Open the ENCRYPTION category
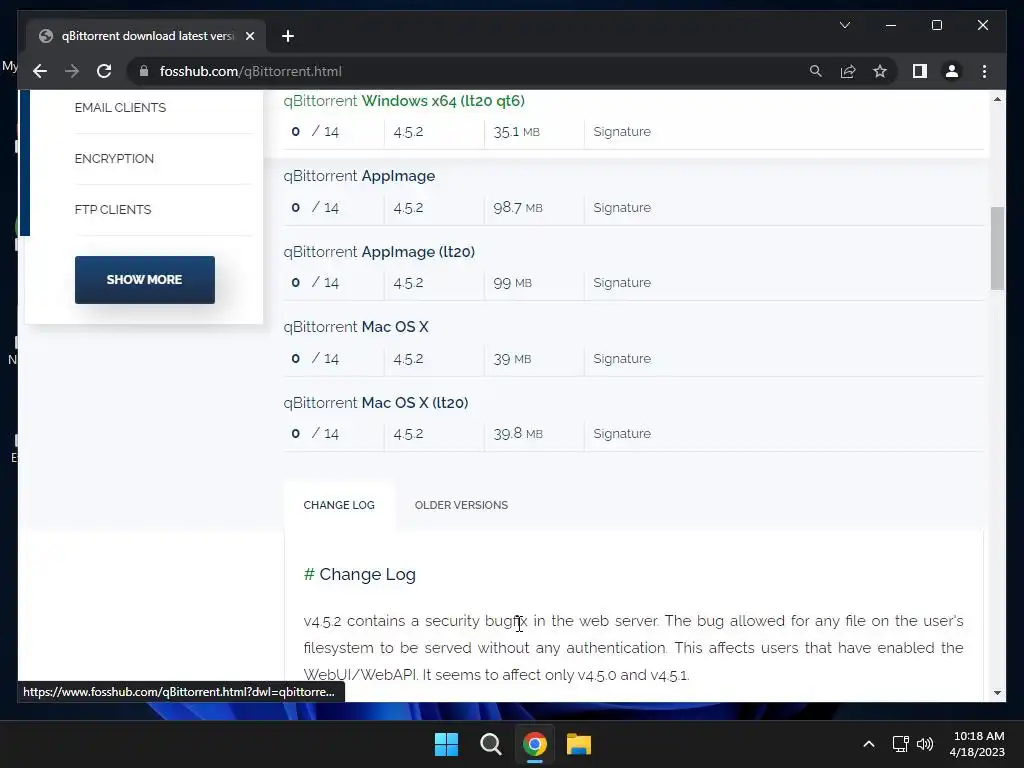The image size is (1024, 768). [114, 159]
